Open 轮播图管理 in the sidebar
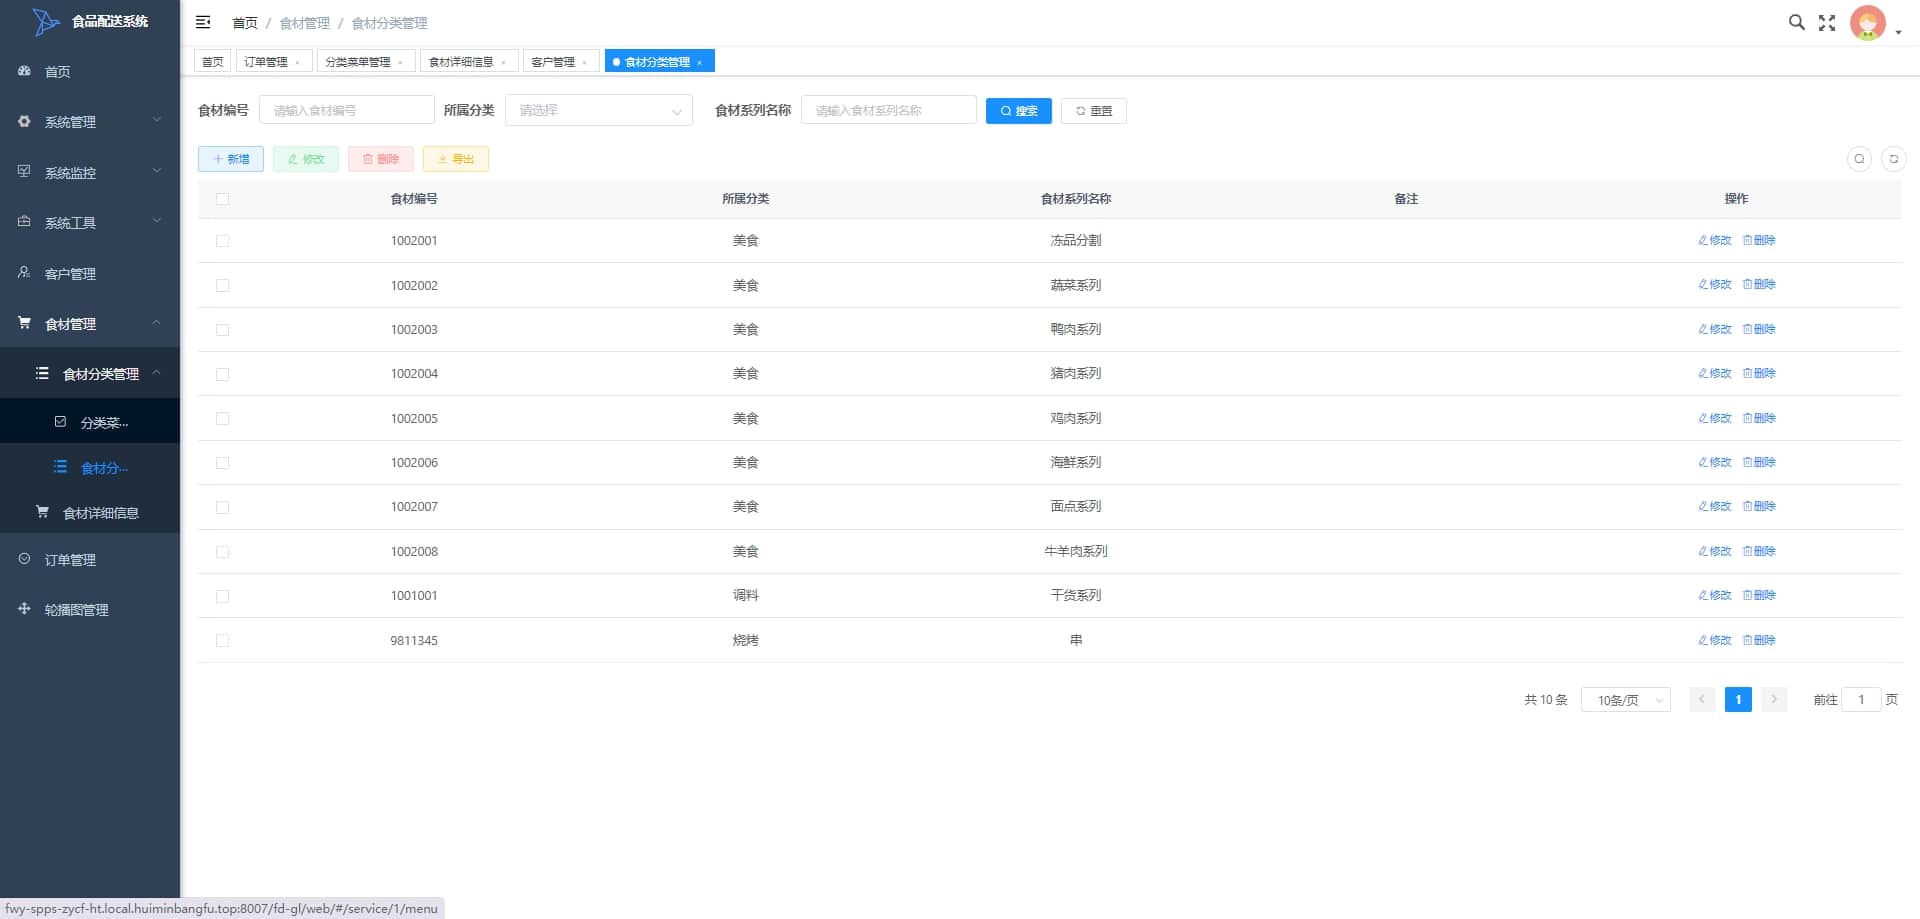This screenshot has width=1920, height=919. (90, 610)
